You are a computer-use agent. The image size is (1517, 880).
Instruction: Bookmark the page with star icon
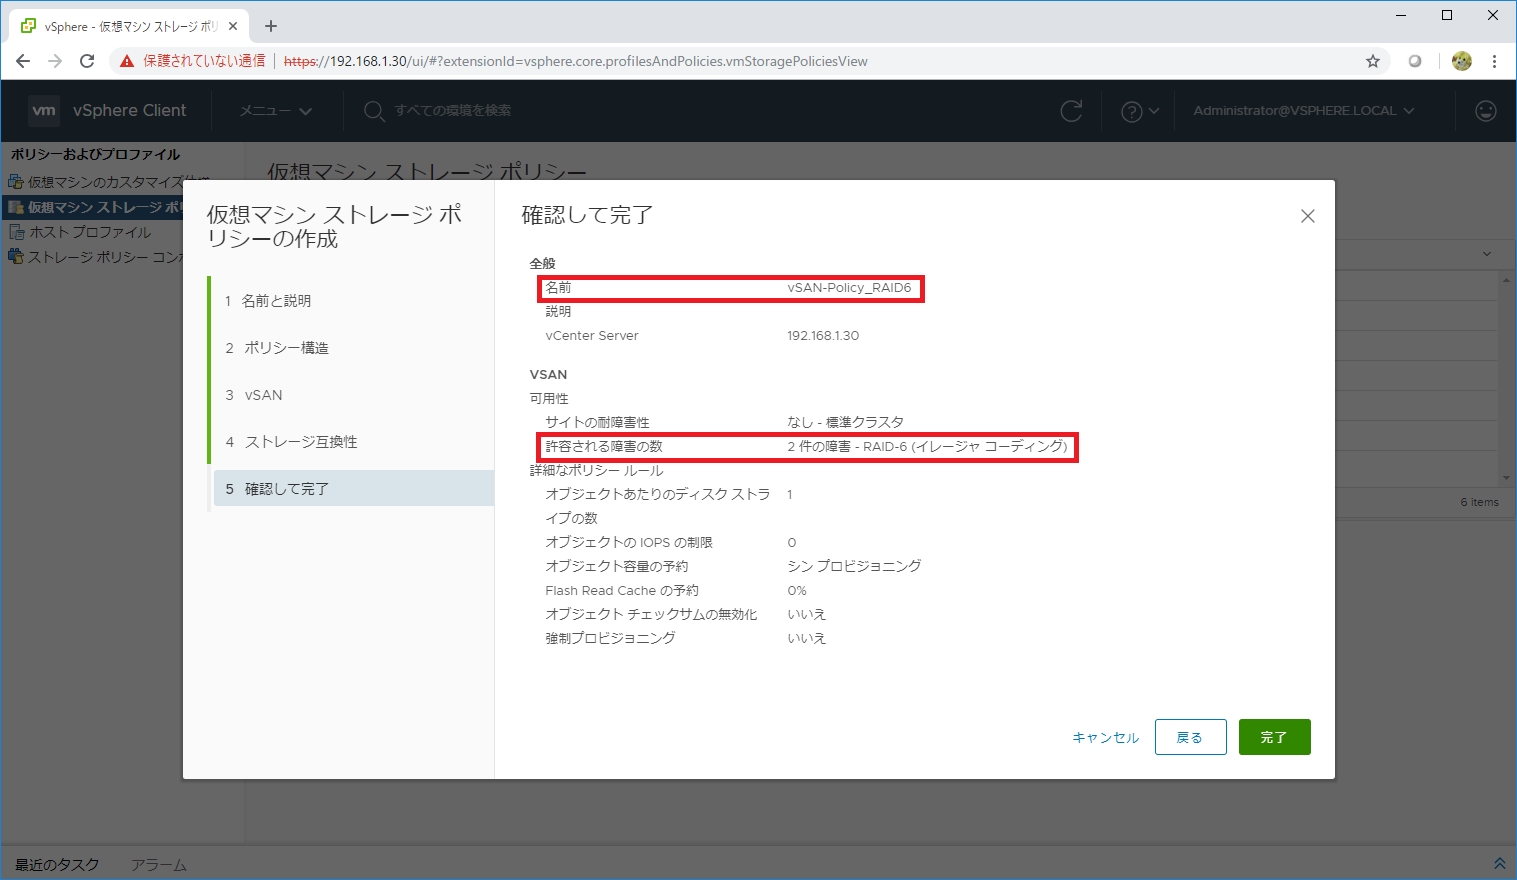pos(1373,61)
